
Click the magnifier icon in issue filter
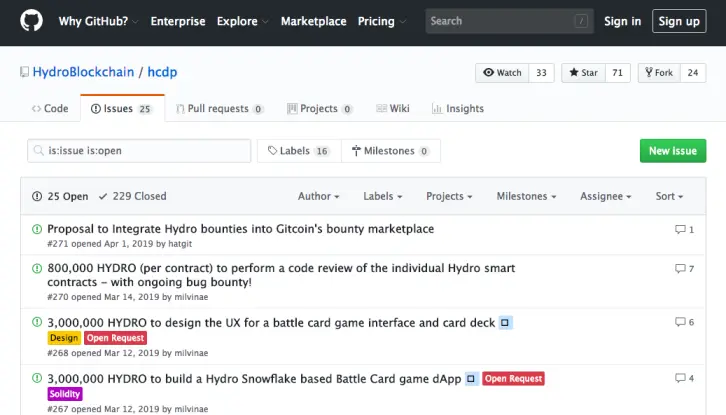click(x=39, y=151)
